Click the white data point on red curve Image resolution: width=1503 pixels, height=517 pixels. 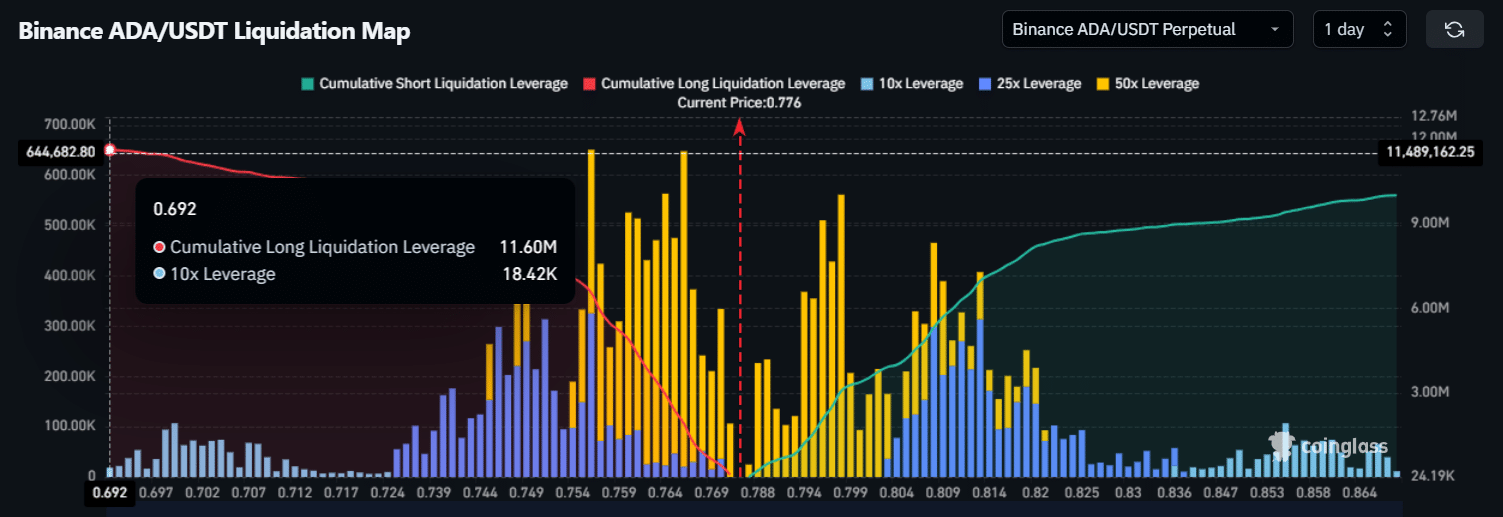pyautogui.click(x=110, y=150)
